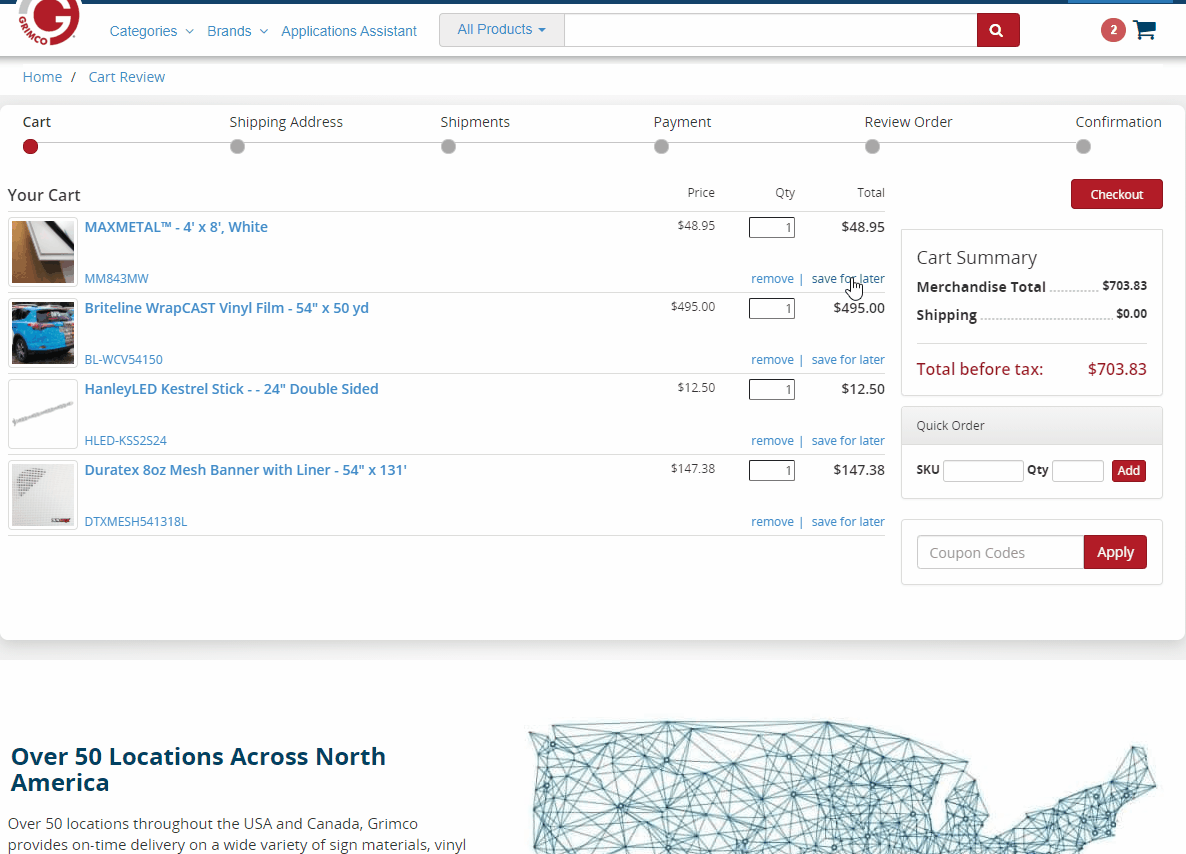Focus the Coupon Codes field

pyautogui.click(x=999, y=552)
